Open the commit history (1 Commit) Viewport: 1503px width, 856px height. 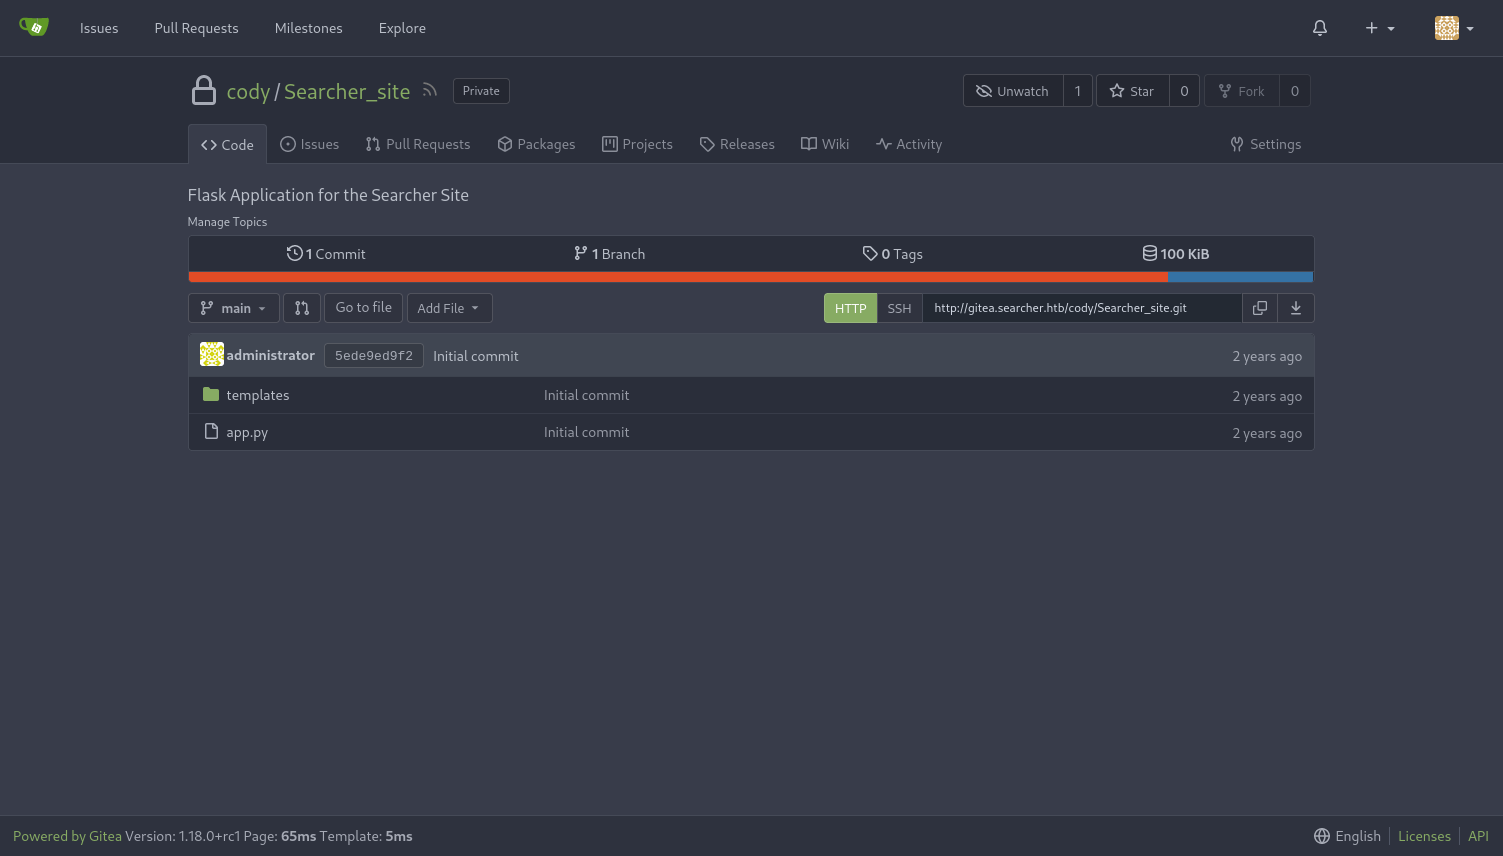click(326, 254)
